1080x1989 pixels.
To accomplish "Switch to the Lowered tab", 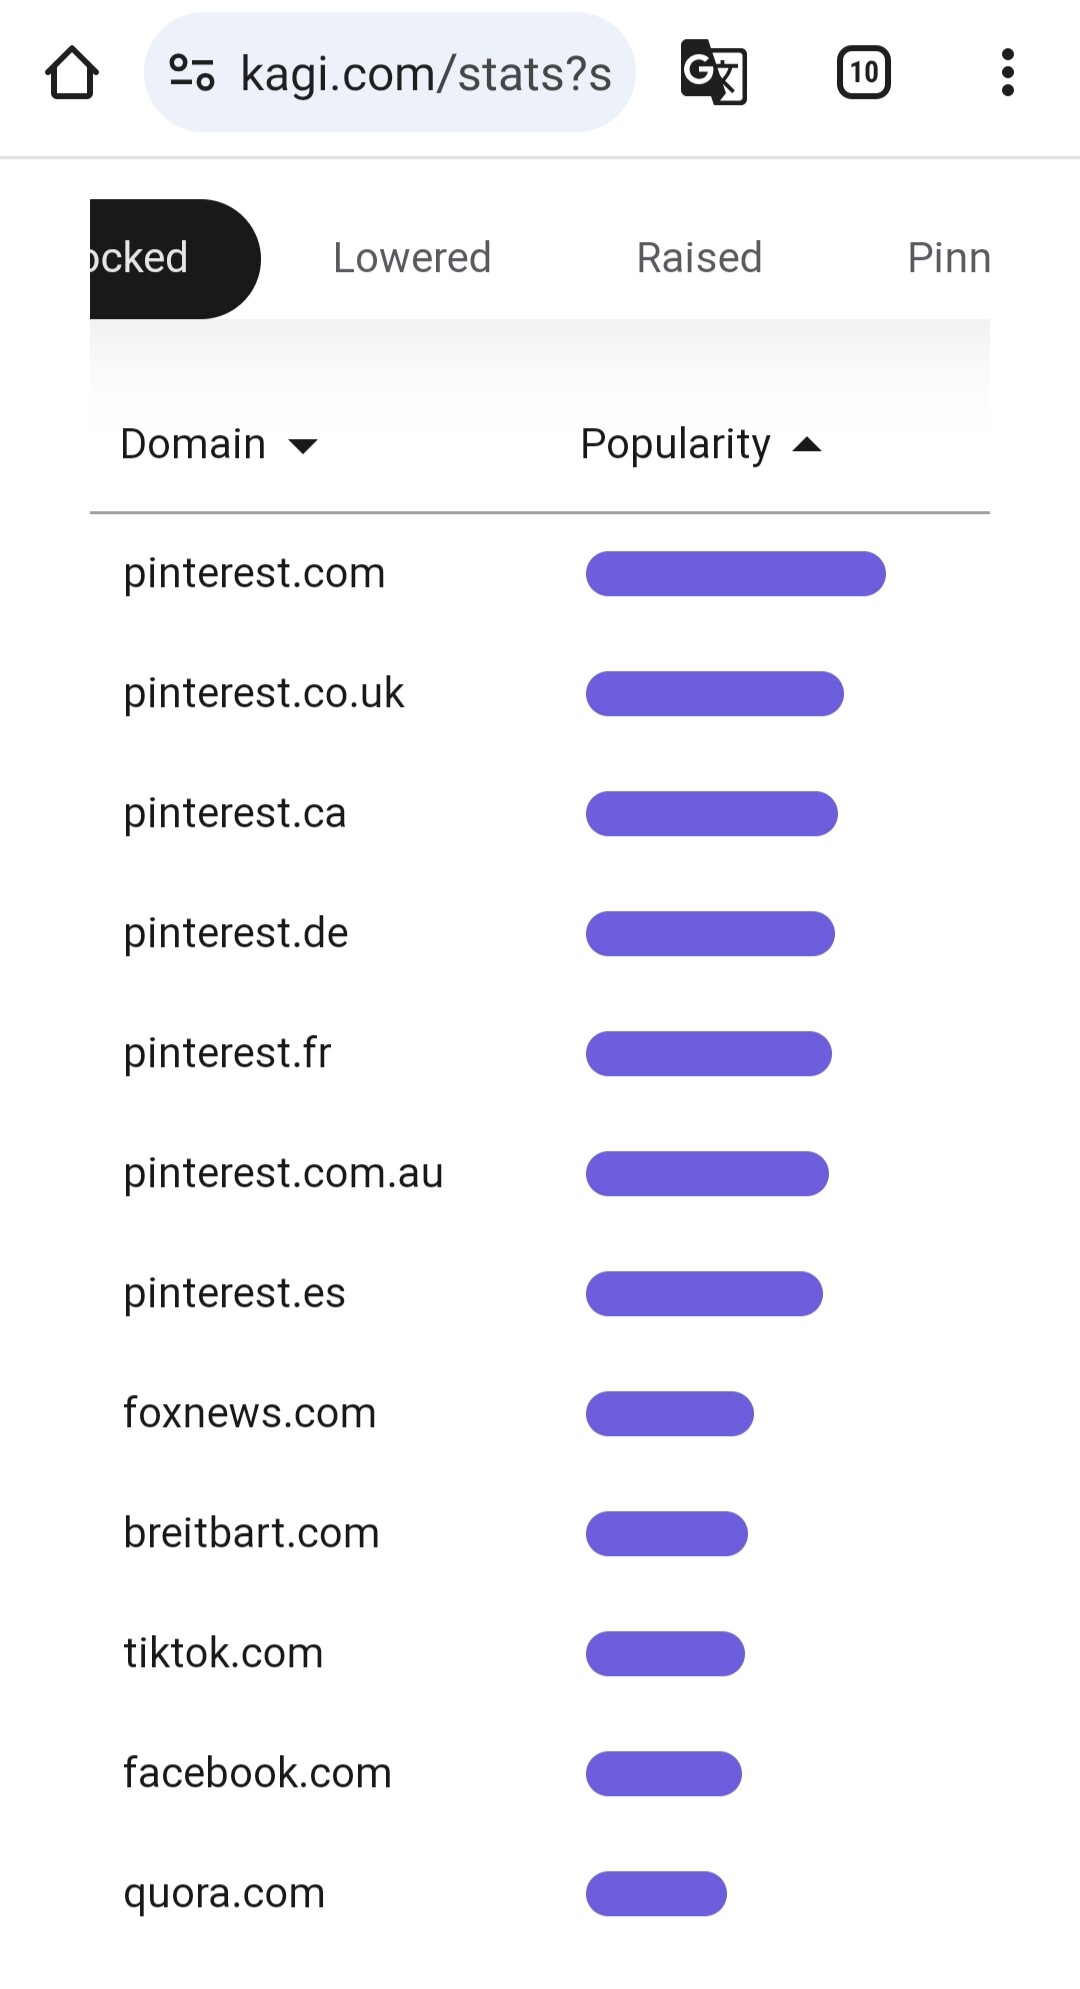I will pyautogui.click(x=412, y=258).
